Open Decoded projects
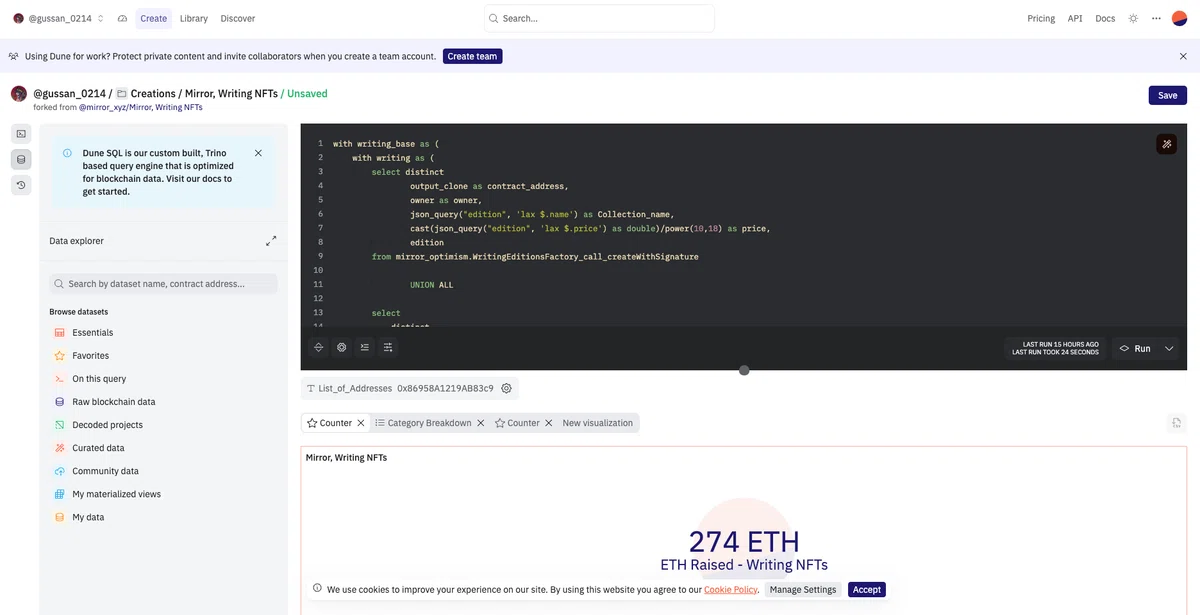 point(107,425)
